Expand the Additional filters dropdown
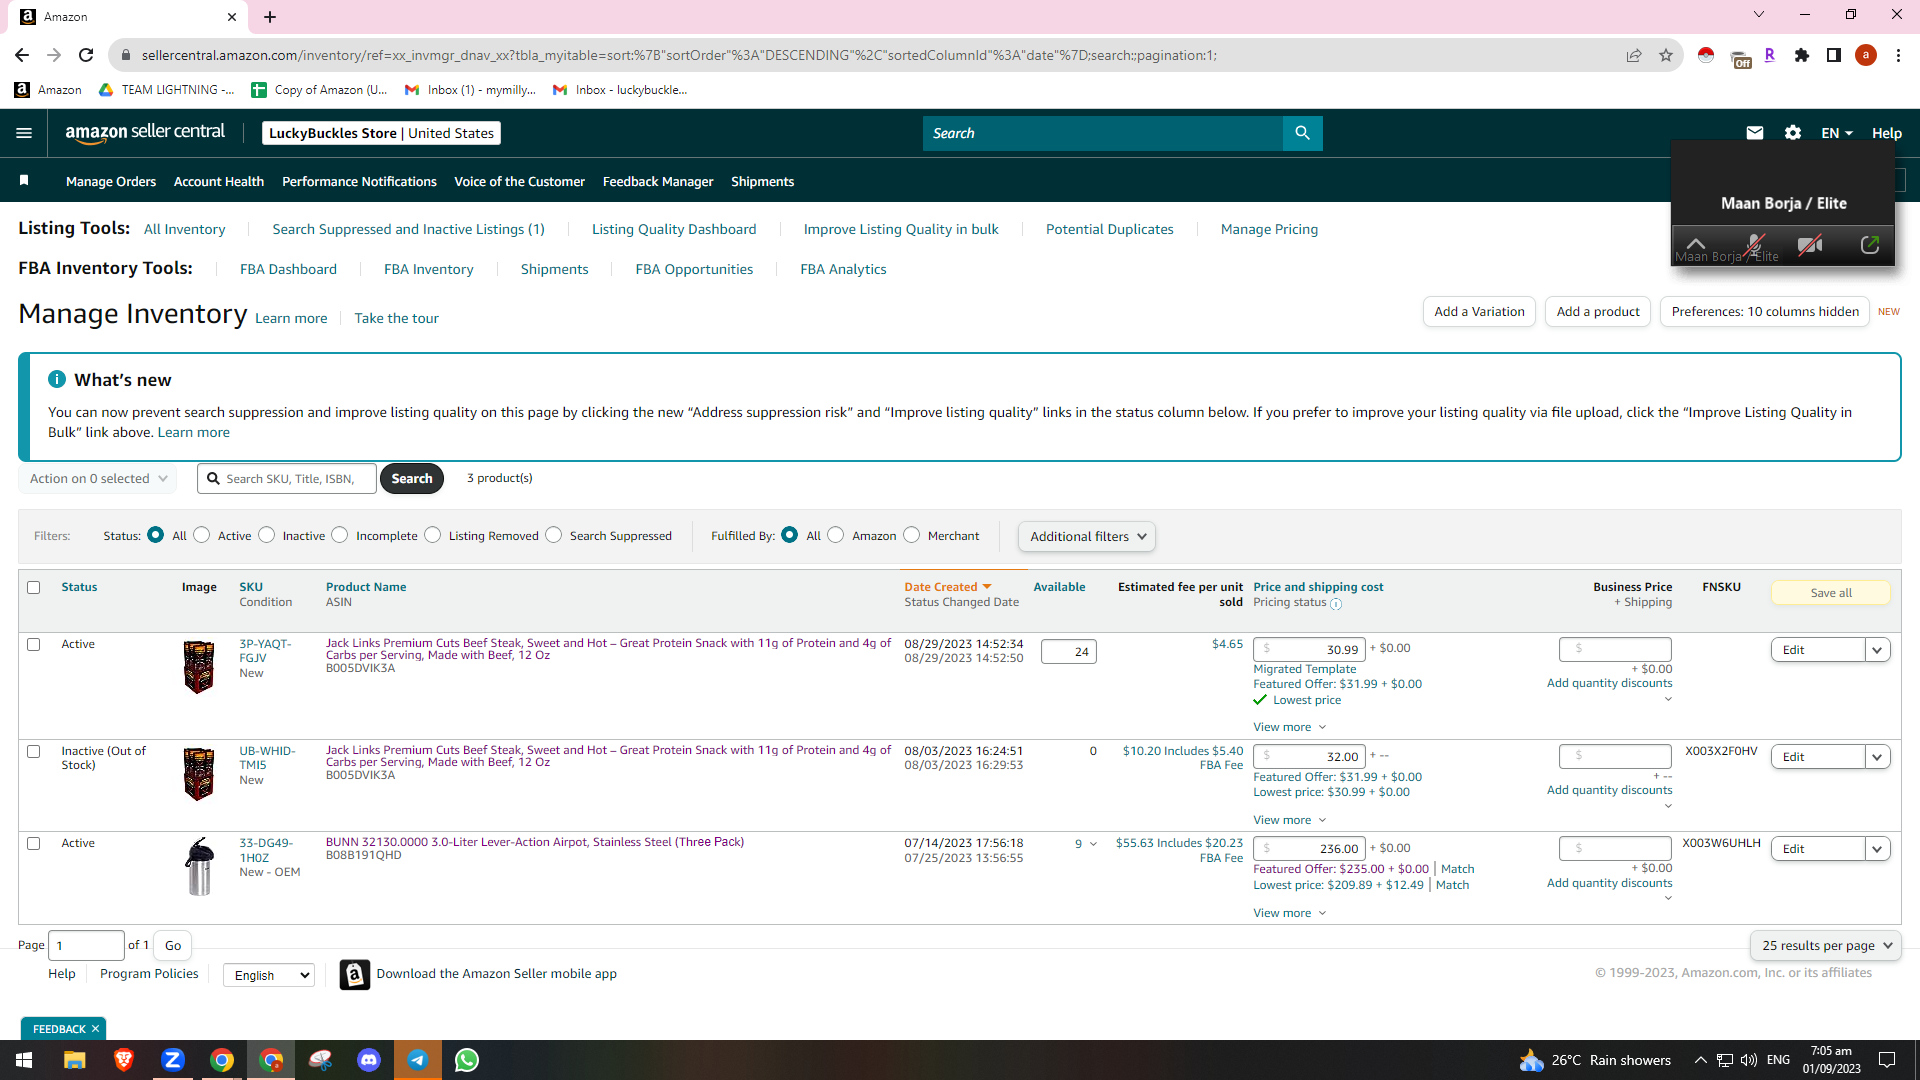 point(1087,537)
